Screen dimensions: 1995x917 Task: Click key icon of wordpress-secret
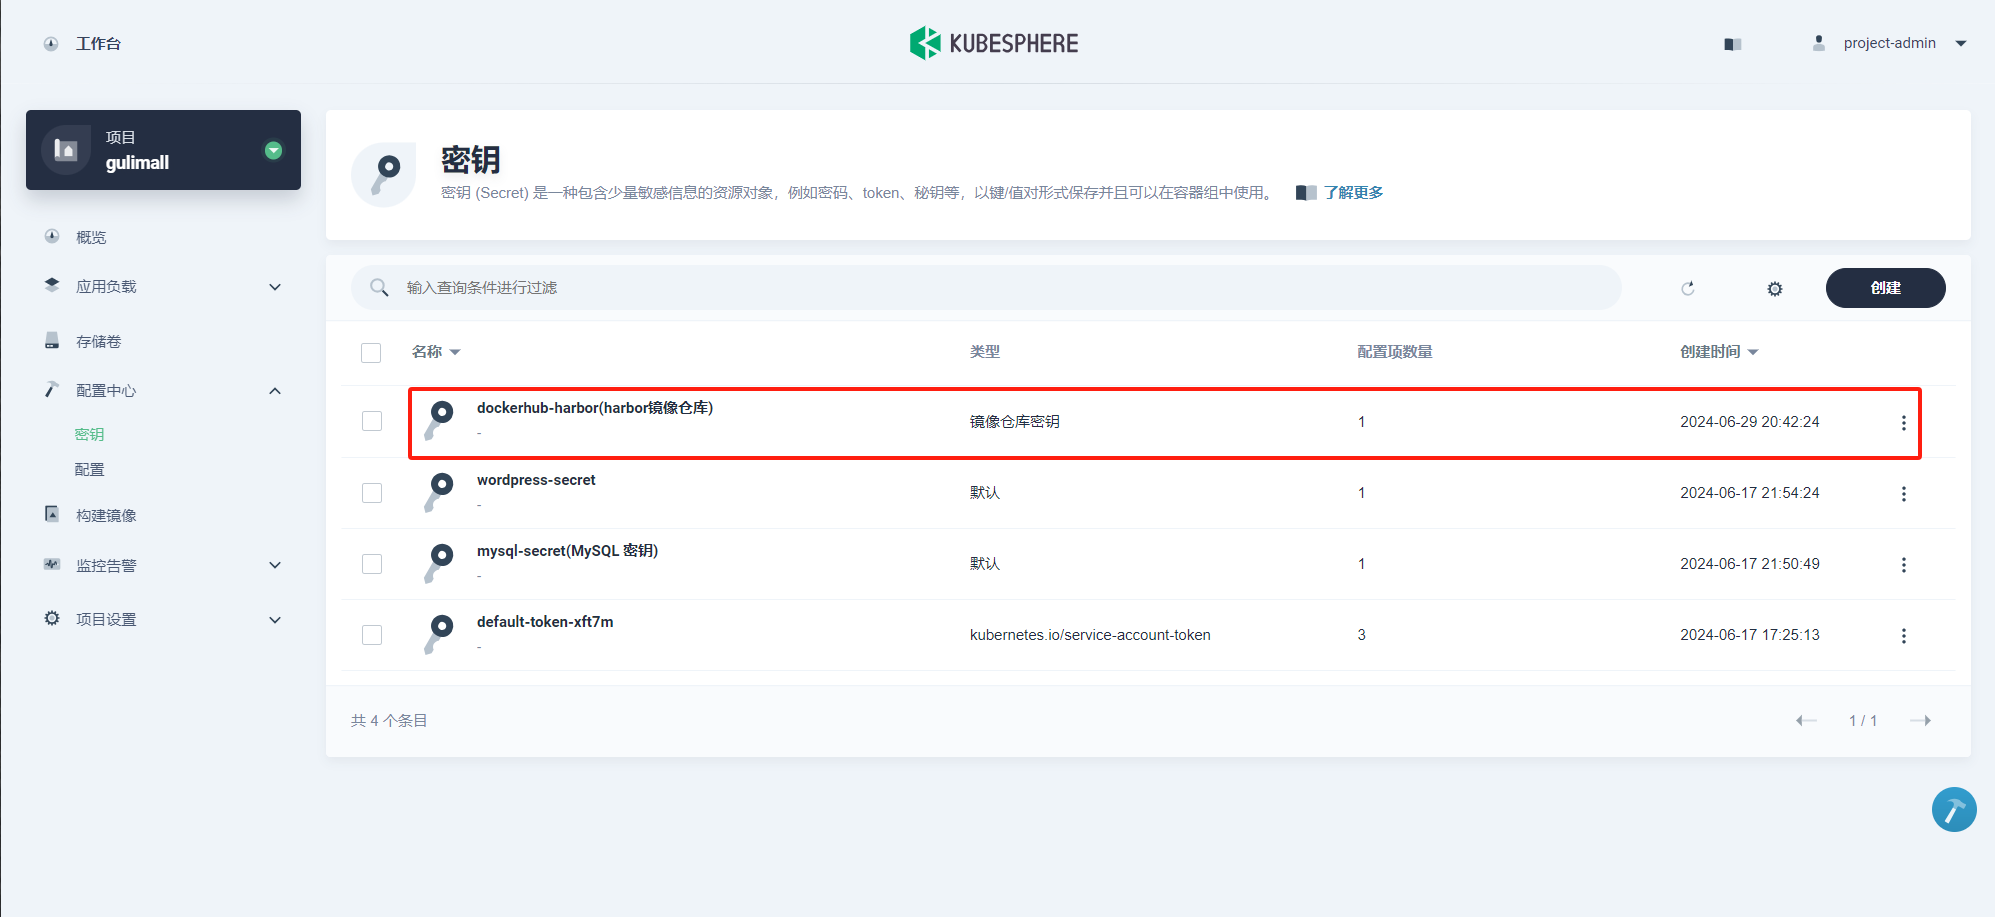click(x=439, y=492)
